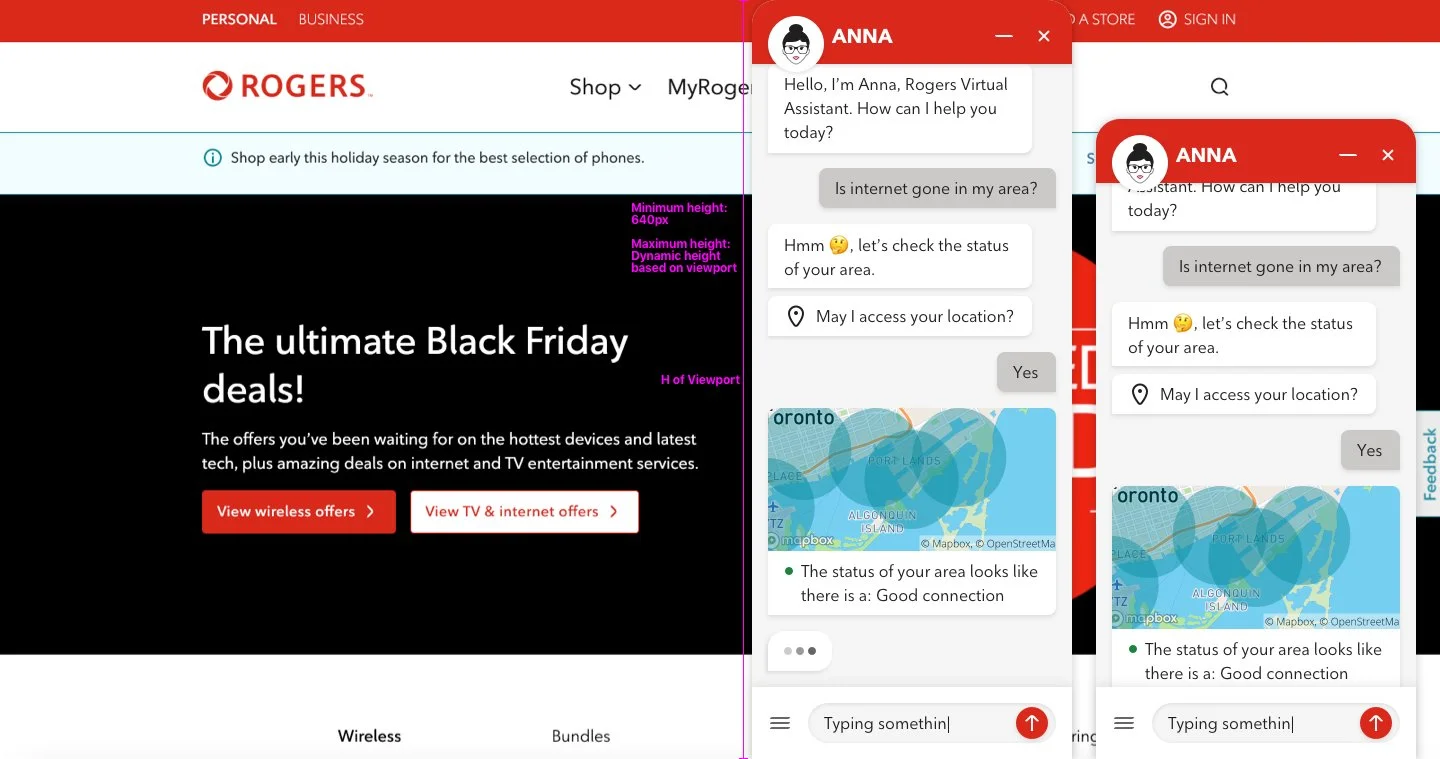Switch to the Personal tab
Image resolution: width=1440 pixels, height=759 pixels.
click(x=238, y=19)
